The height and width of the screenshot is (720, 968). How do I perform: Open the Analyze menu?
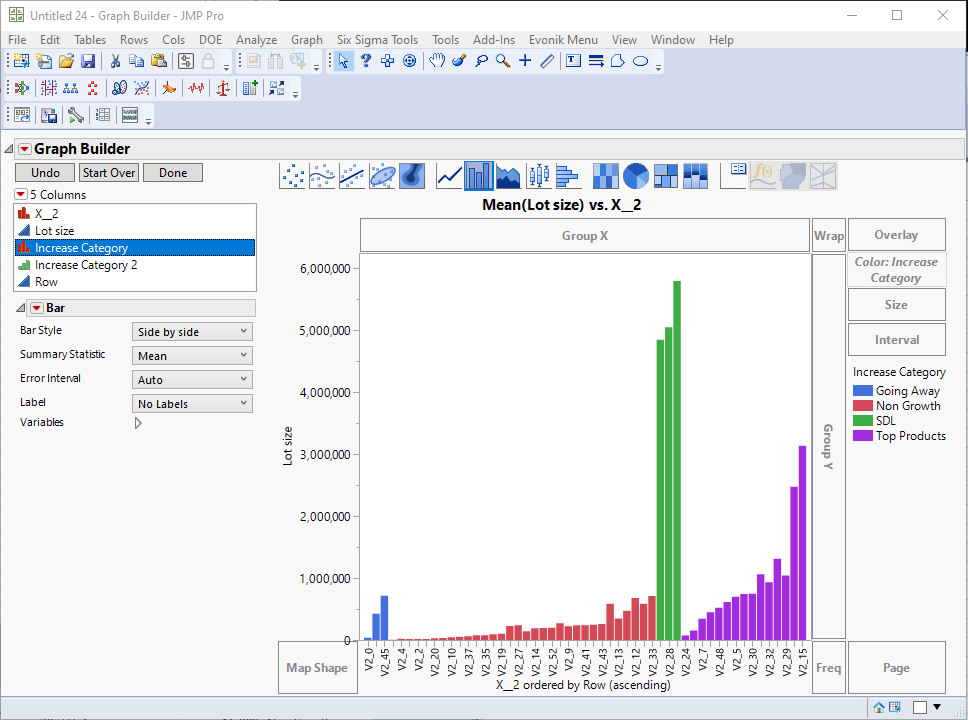(x=256, y=40)
